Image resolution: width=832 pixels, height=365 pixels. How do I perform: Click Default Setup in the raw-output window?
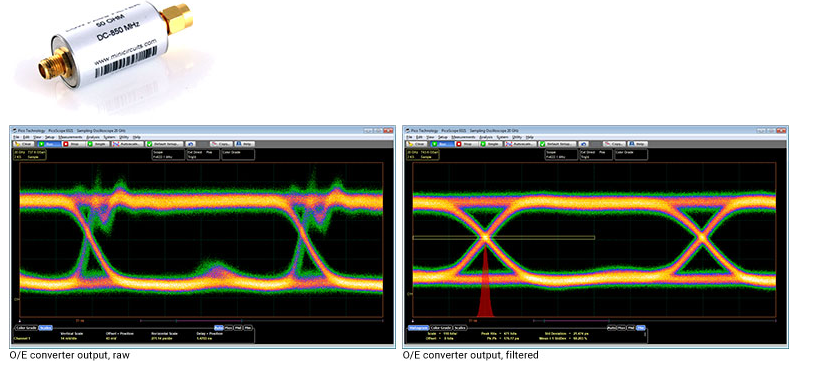click(x=164, y=144)
